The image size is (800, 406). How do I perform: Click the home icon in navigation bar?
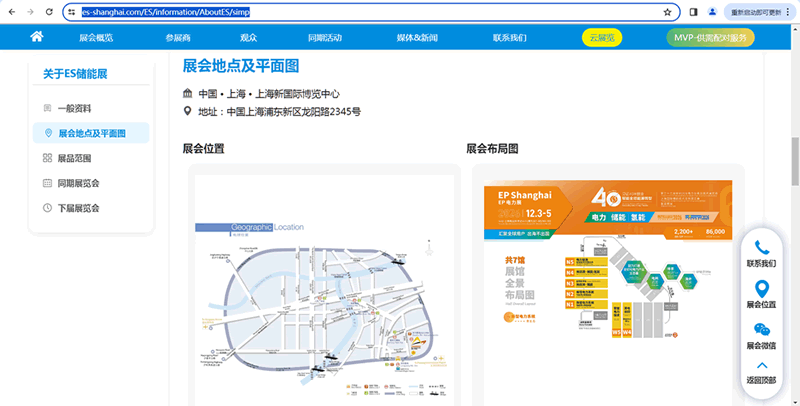click(x=36, y=37)
